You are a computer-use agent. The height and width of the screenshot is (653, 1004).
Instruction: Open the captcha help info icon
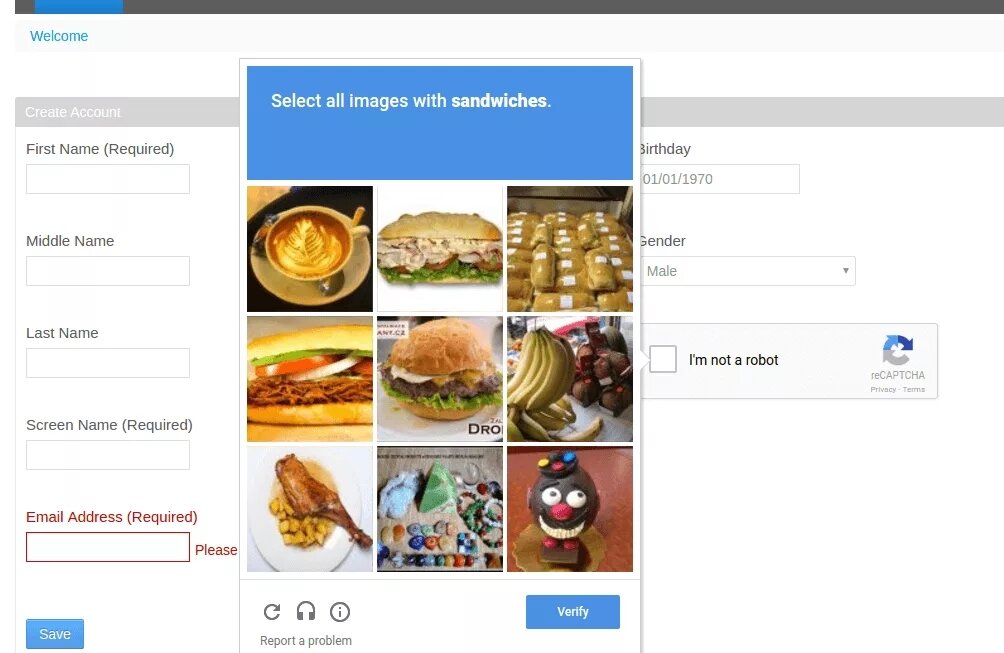340,612
